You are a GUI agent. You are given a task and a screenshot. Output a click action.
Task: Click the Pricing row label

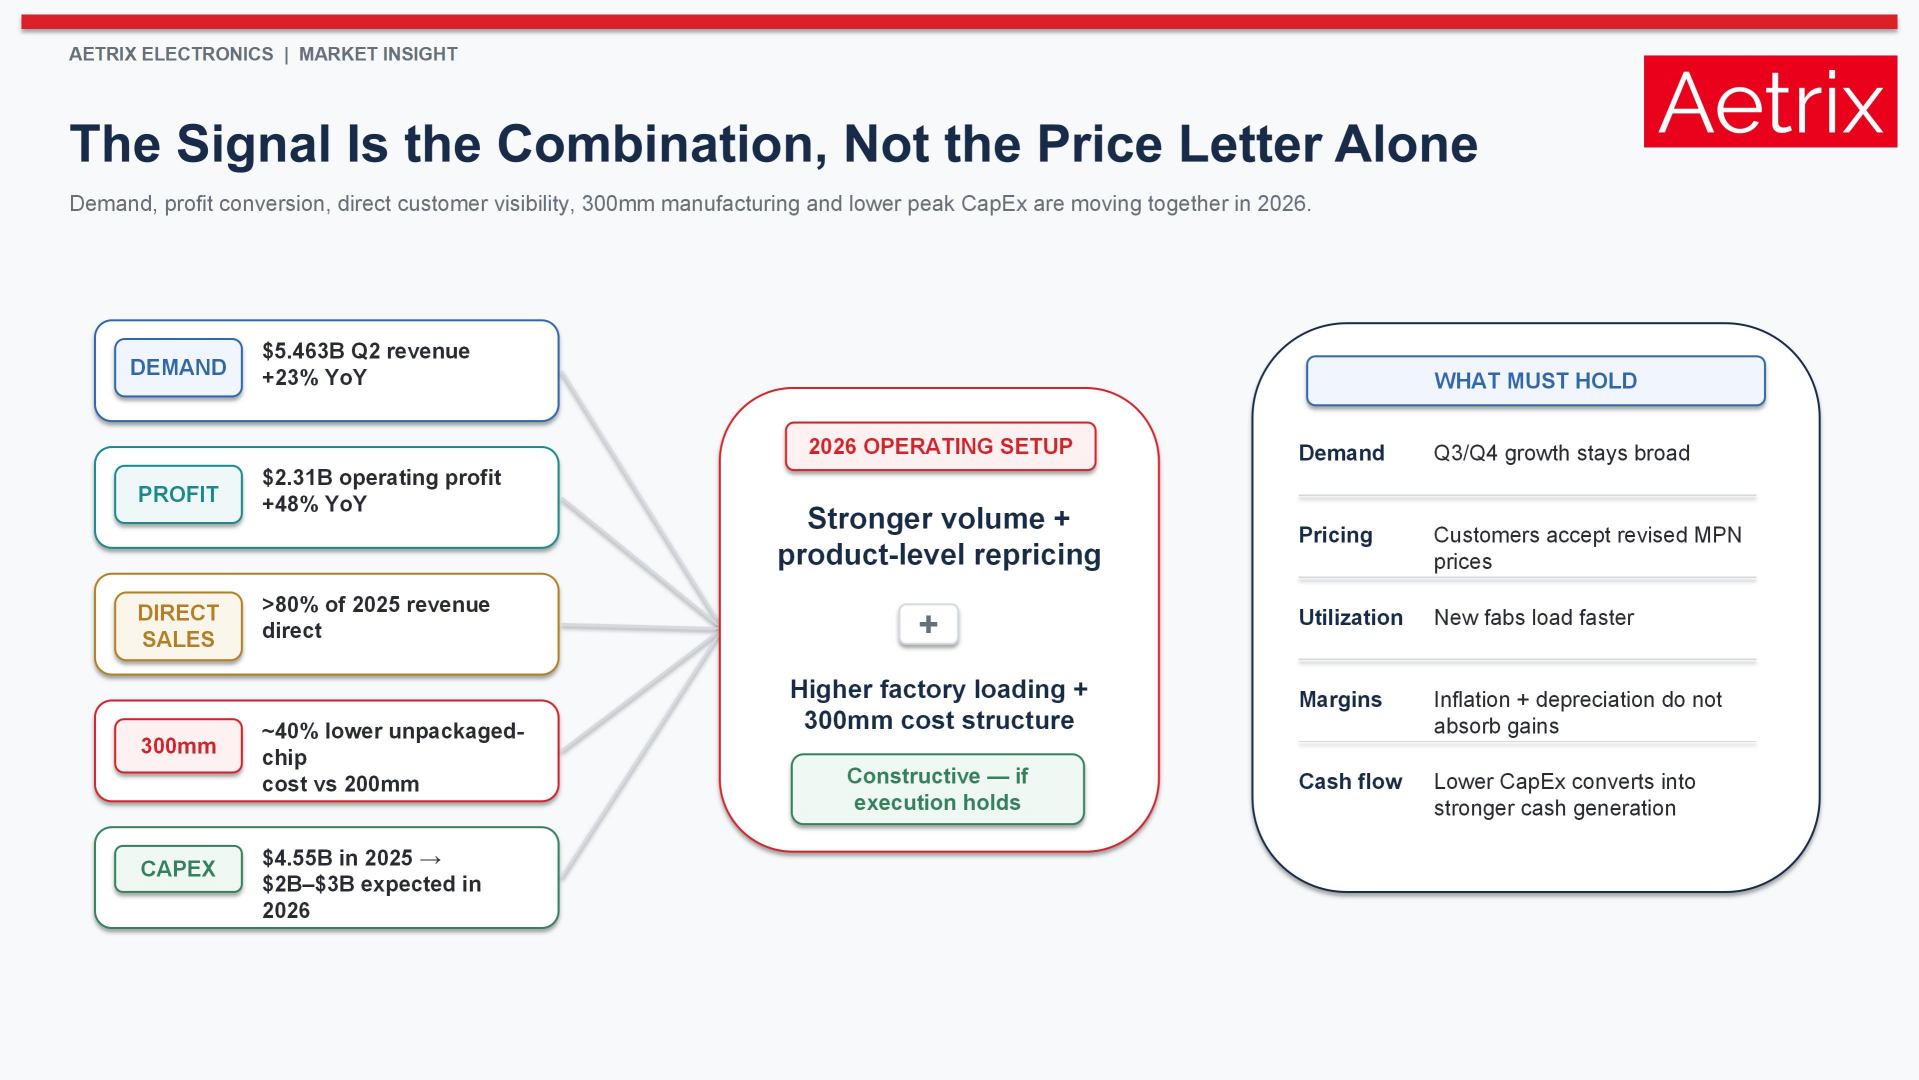coord(1335,535)
